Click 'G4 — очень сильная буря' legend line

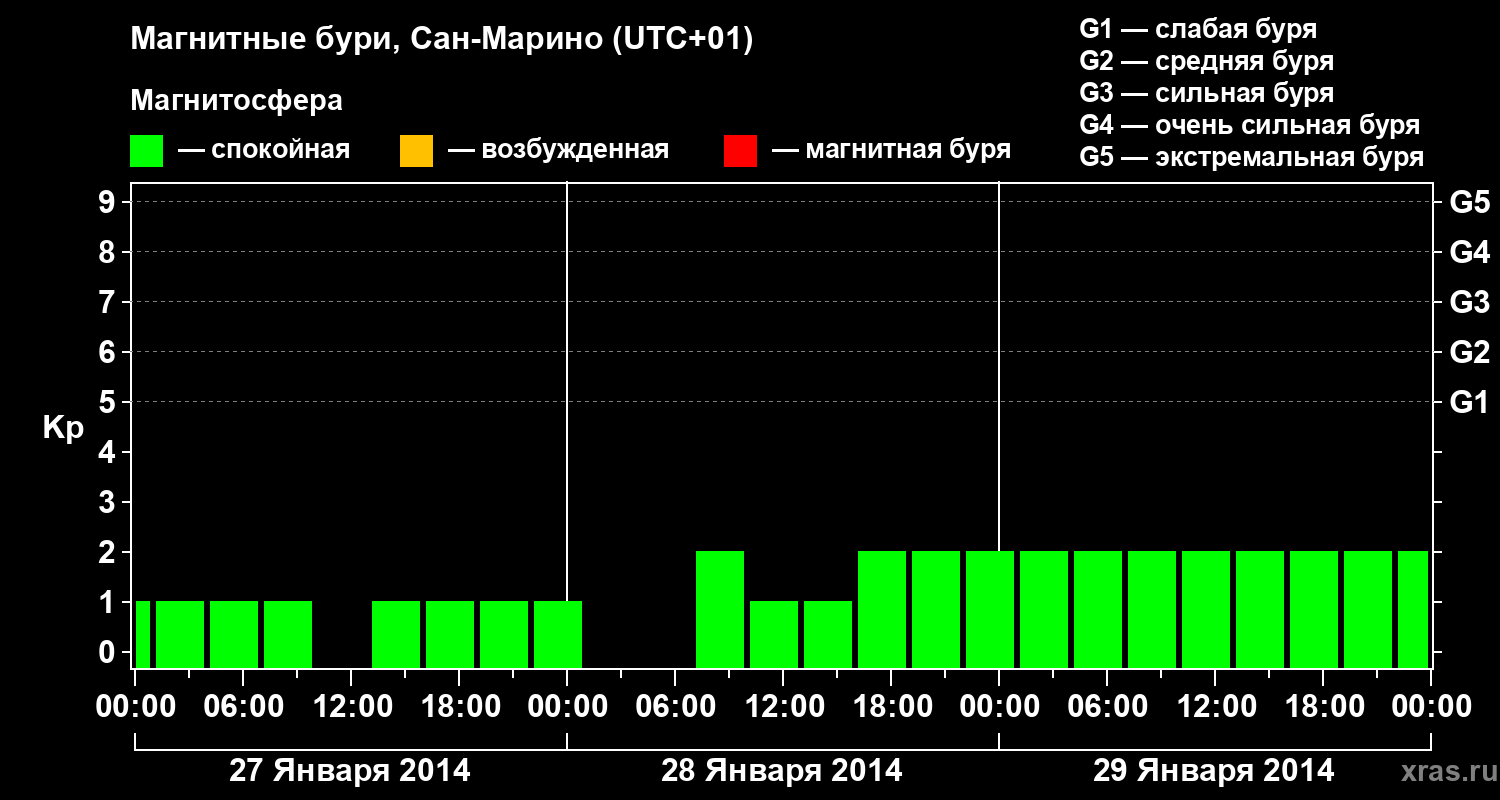click(x=1249, y=125)
